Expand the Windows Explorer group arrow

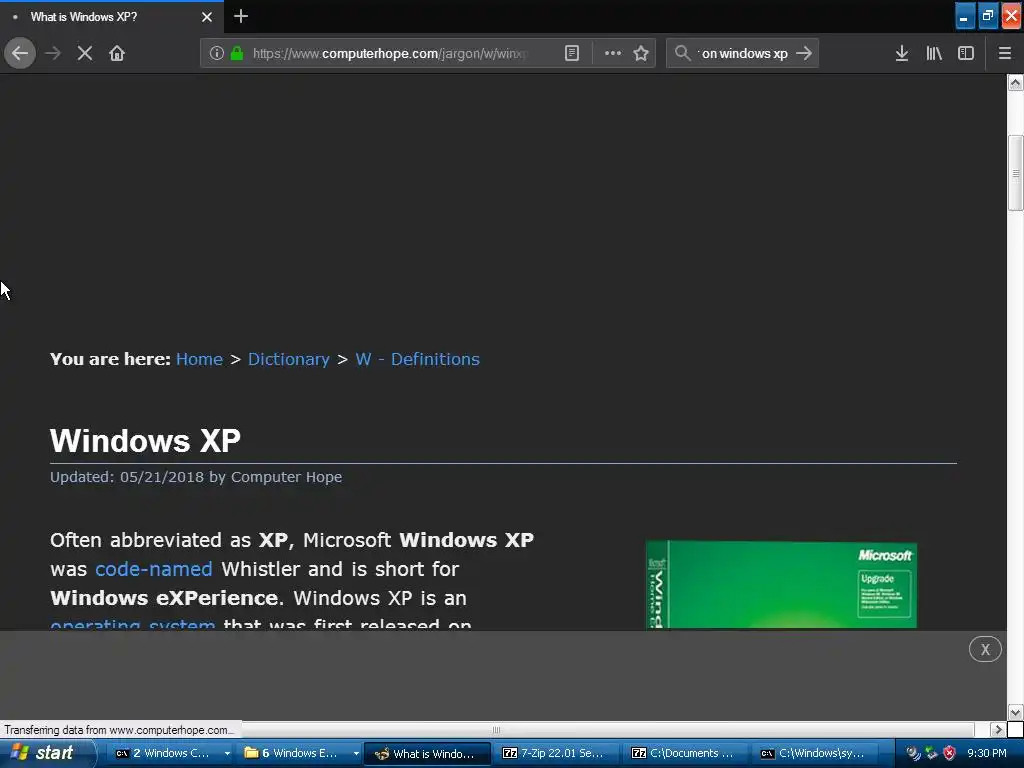(356, 753)
